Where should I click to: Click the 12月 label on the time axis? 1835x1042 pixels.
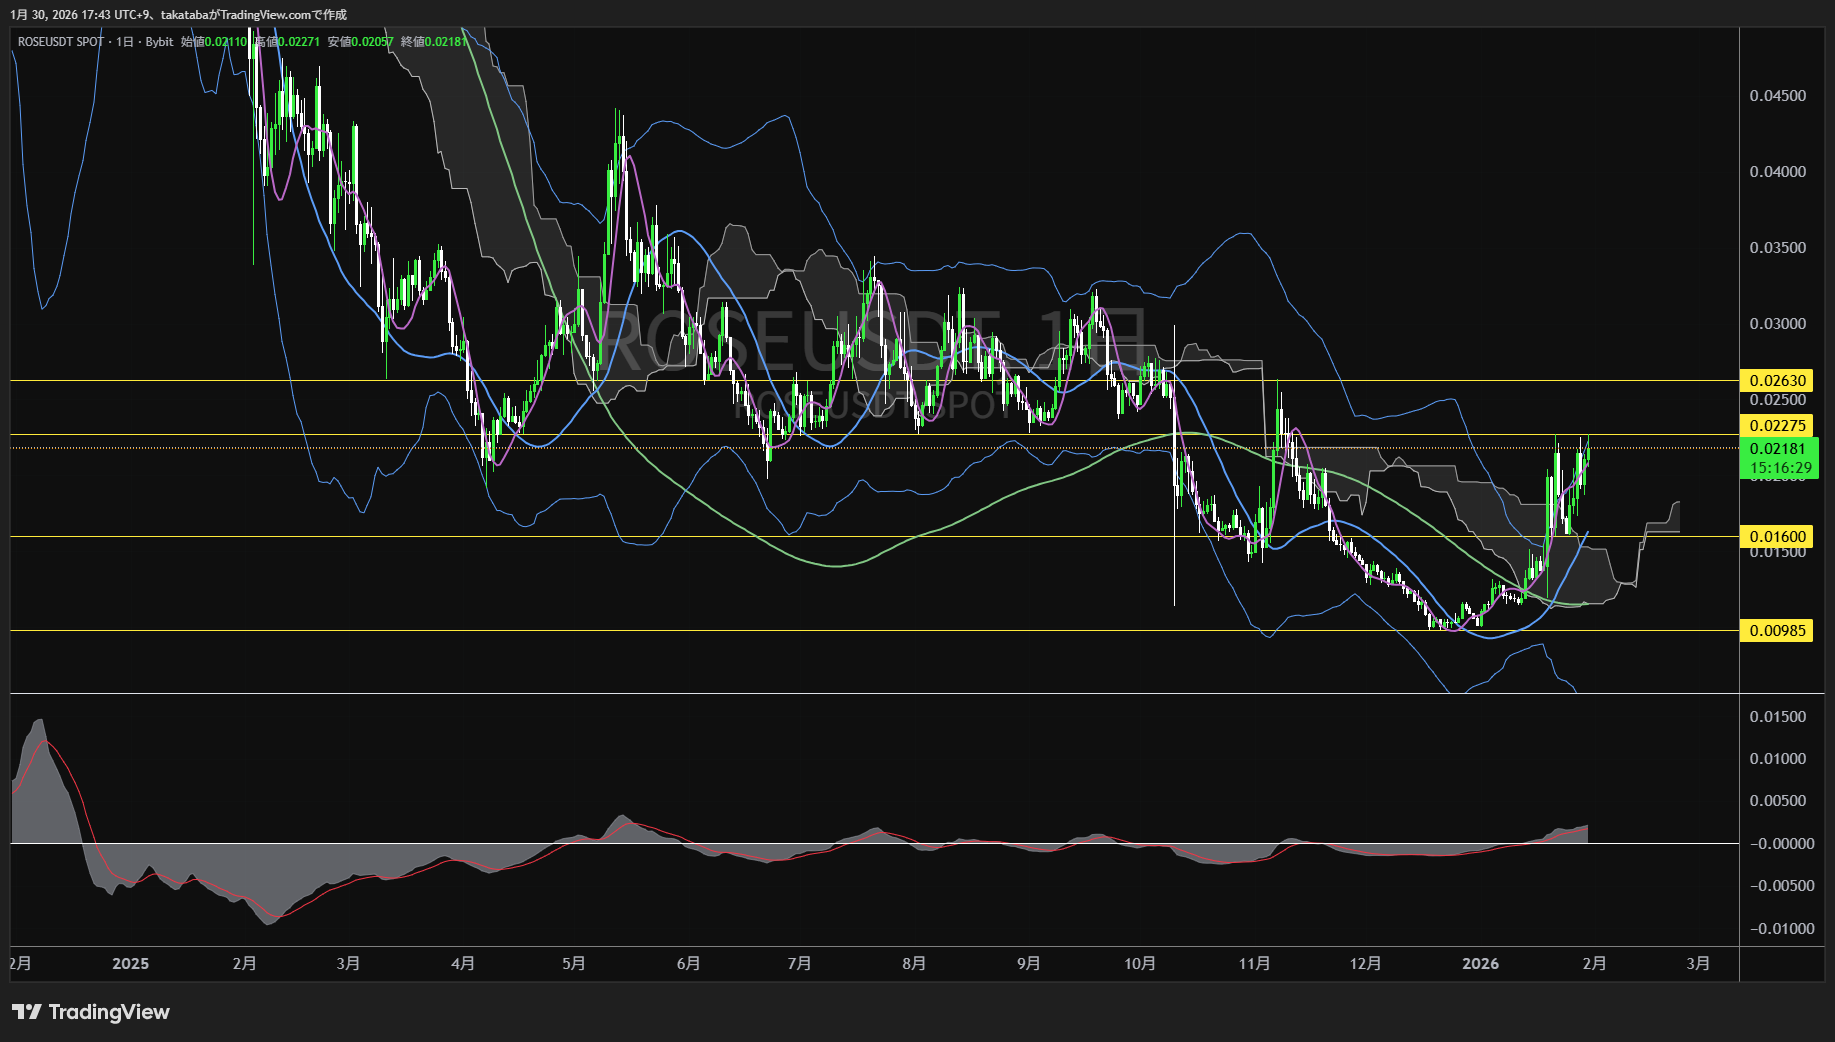1365,964
